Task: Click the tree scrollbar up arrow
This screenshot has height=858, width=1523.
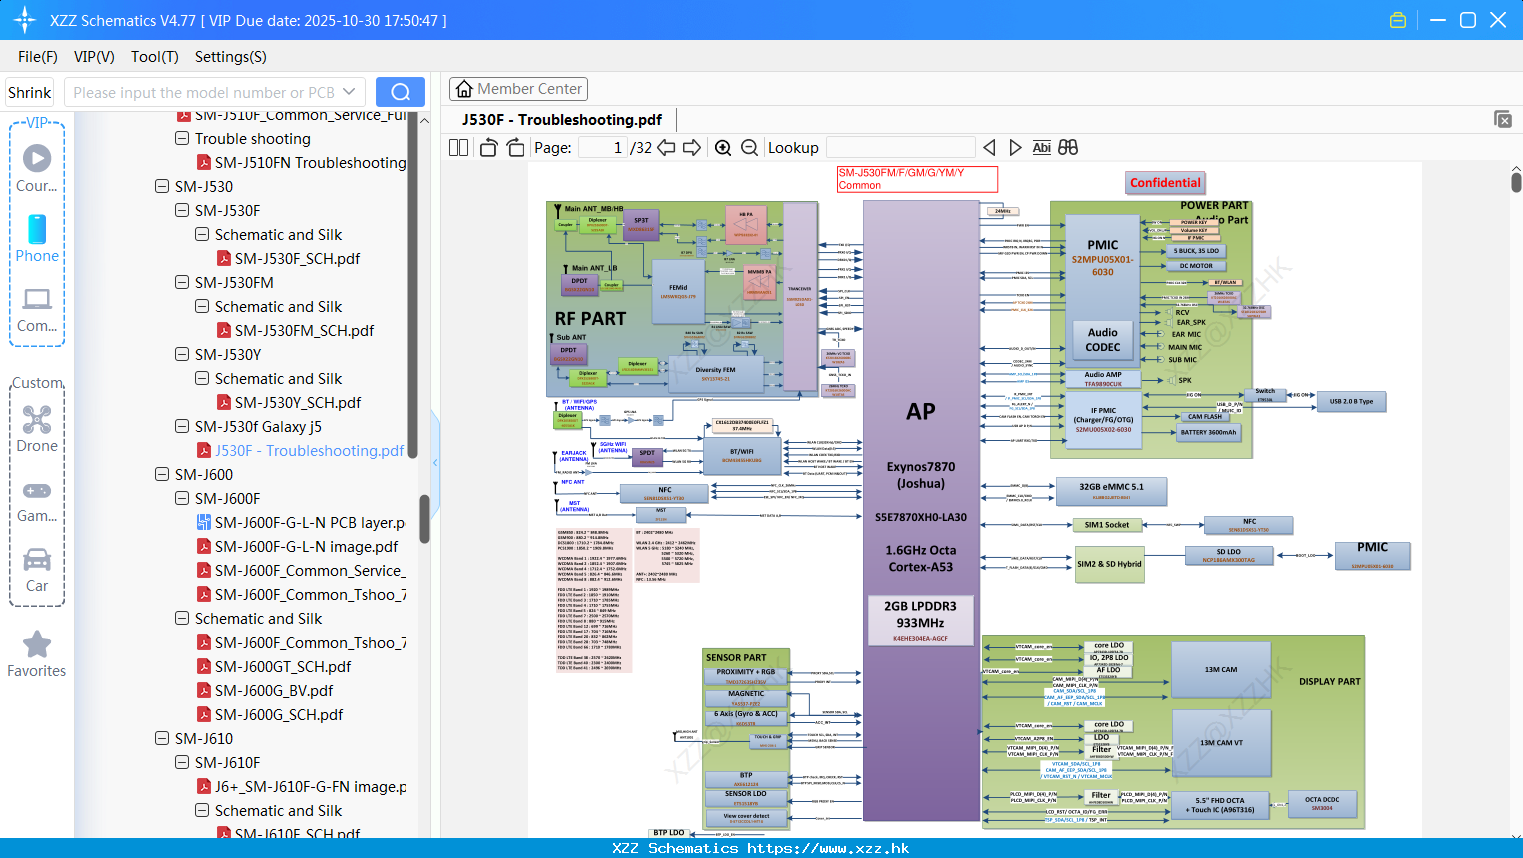Action: pyautogui.click(x=424, y=120)
